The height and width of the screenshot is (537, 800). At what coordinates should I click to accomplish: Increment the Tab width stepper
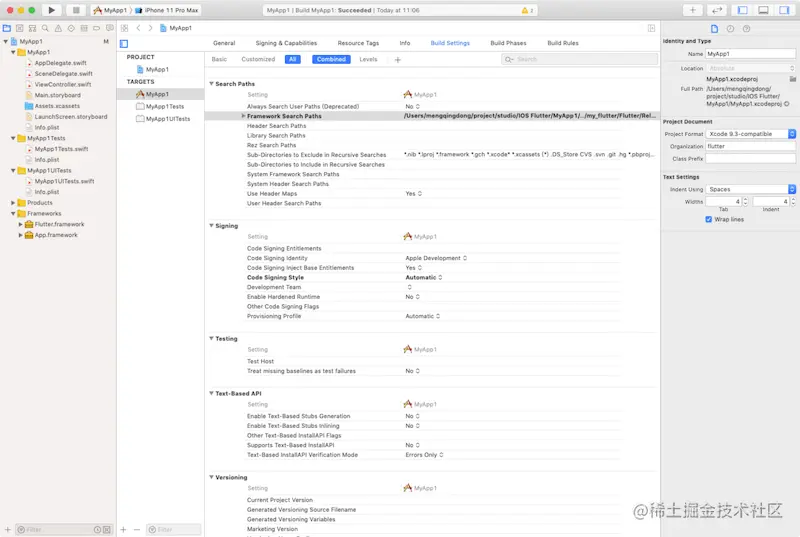pyautogui.click(x=745, y=199)
